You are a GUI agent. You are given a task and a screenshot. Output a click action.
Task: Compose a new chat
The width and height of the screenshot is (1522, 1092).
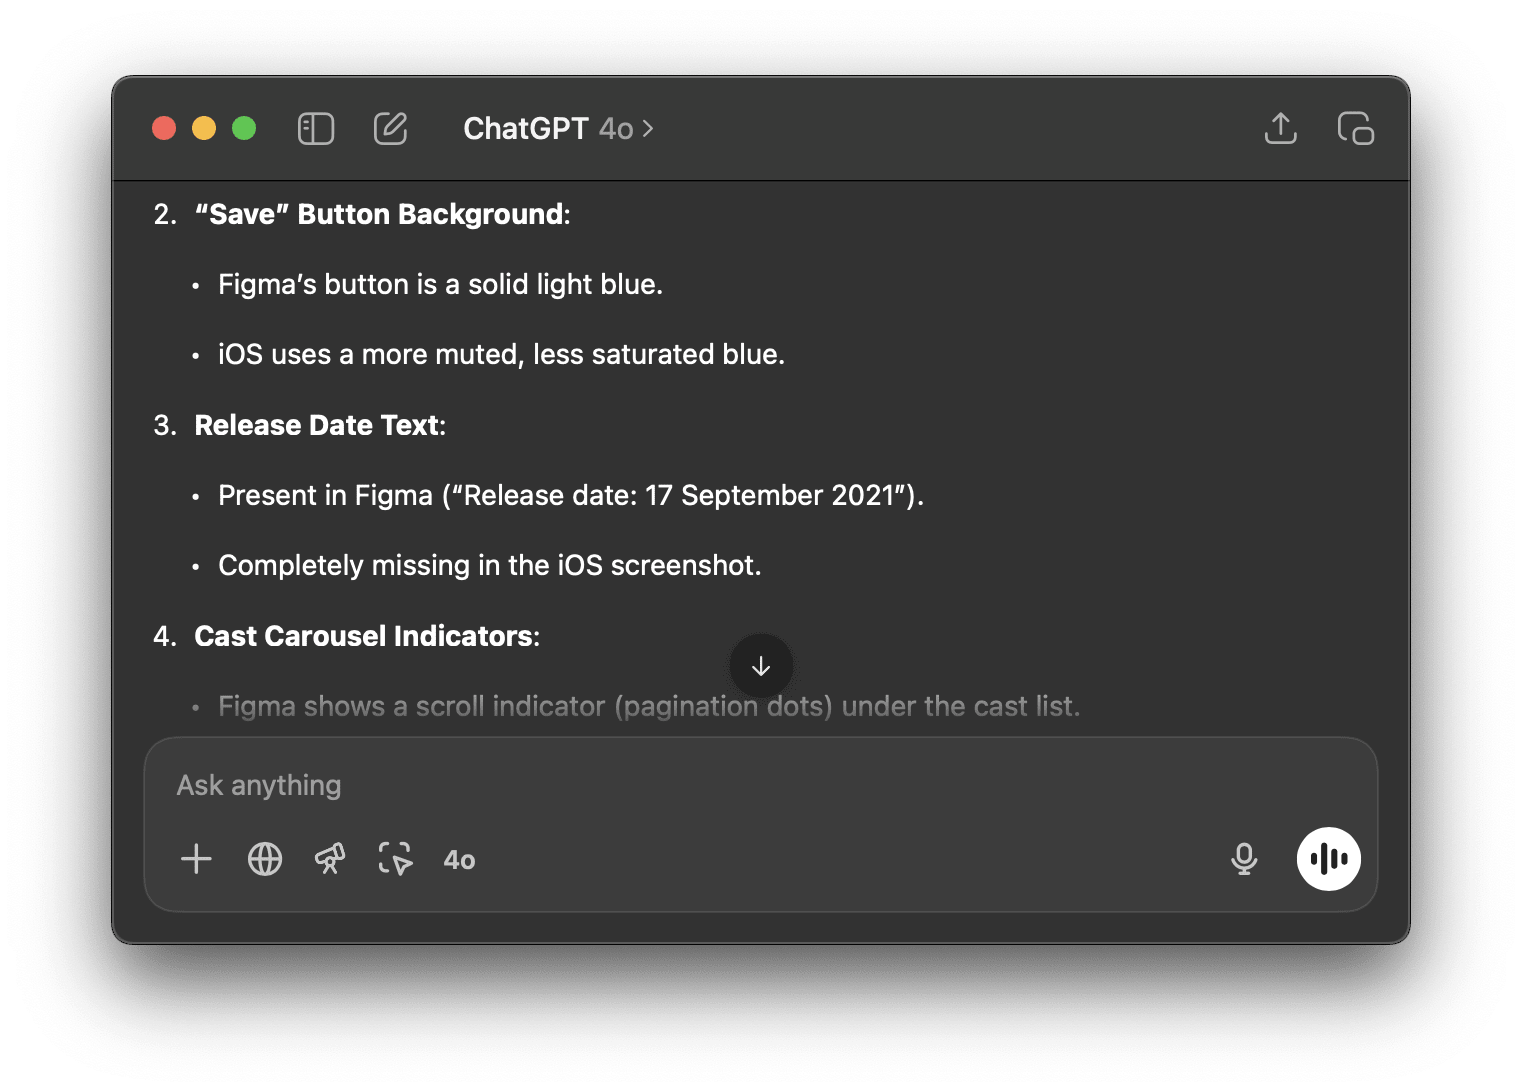390,128
